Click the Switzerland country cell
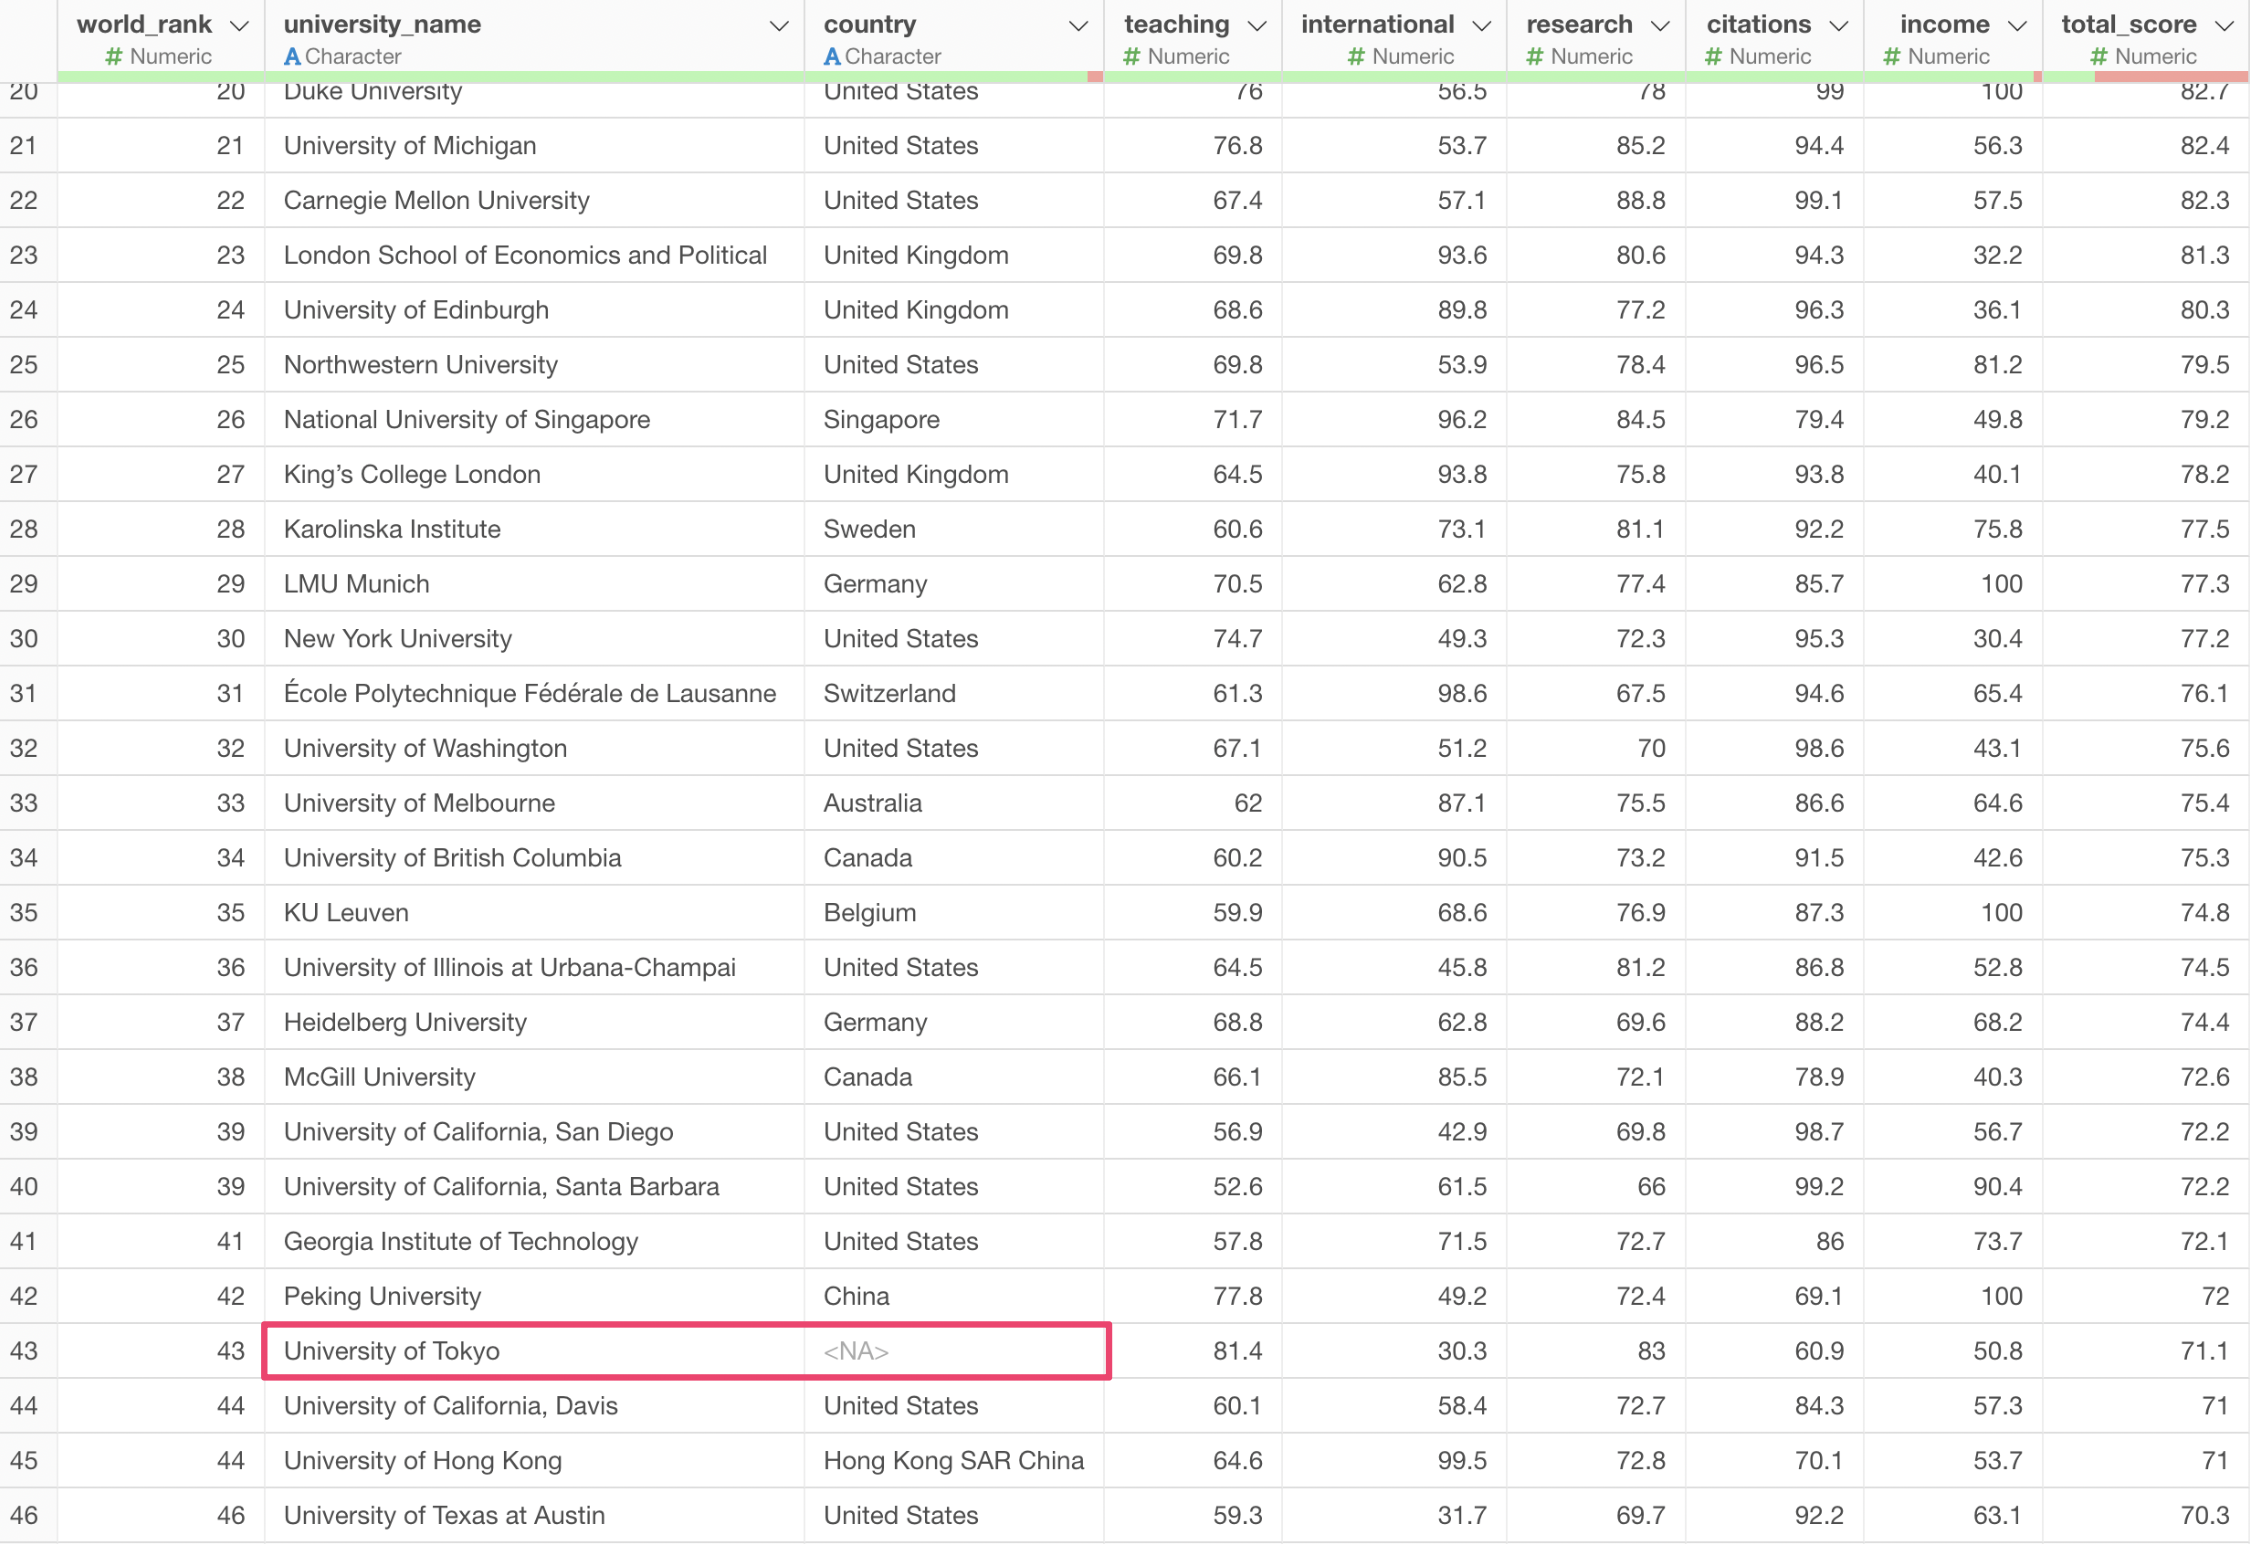The height and width of the screenshot is (1544, 2250). tap(954, 694)
